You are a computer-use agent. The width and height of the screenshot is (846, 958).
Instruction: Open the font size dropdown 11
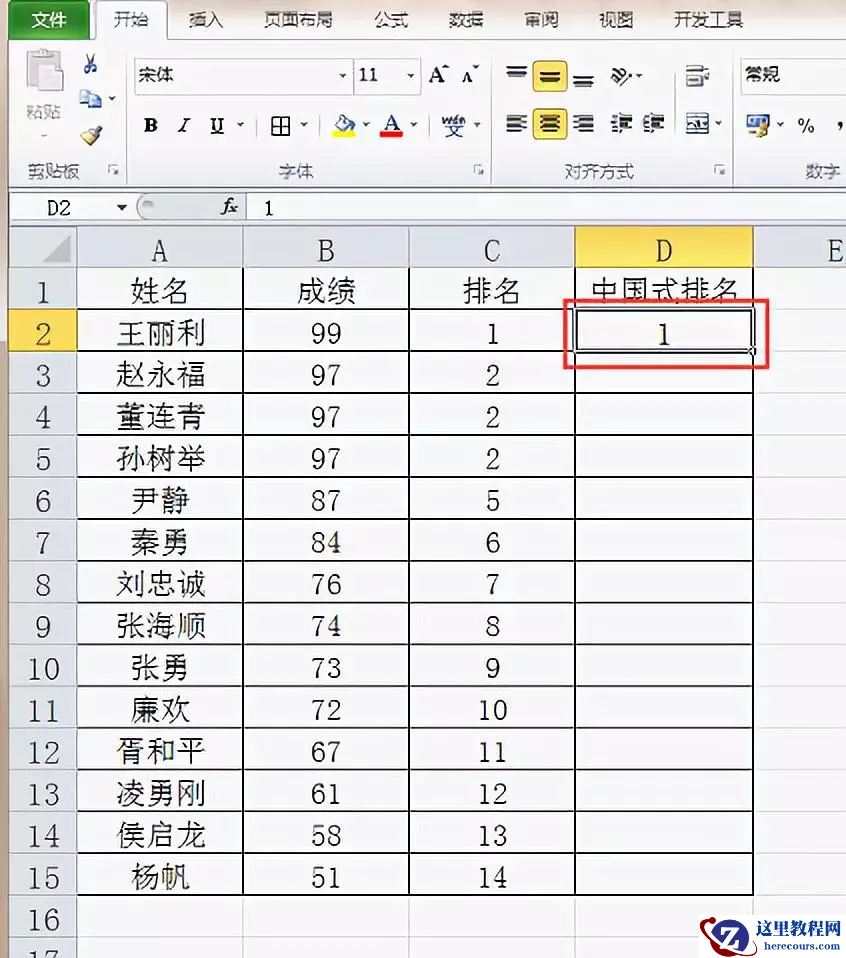point(410,76)
